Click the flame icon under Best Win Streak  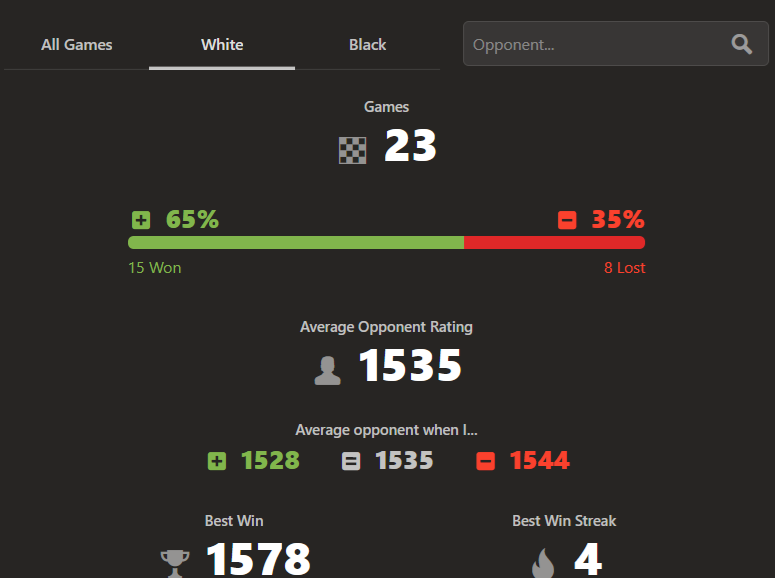(543, 563)
